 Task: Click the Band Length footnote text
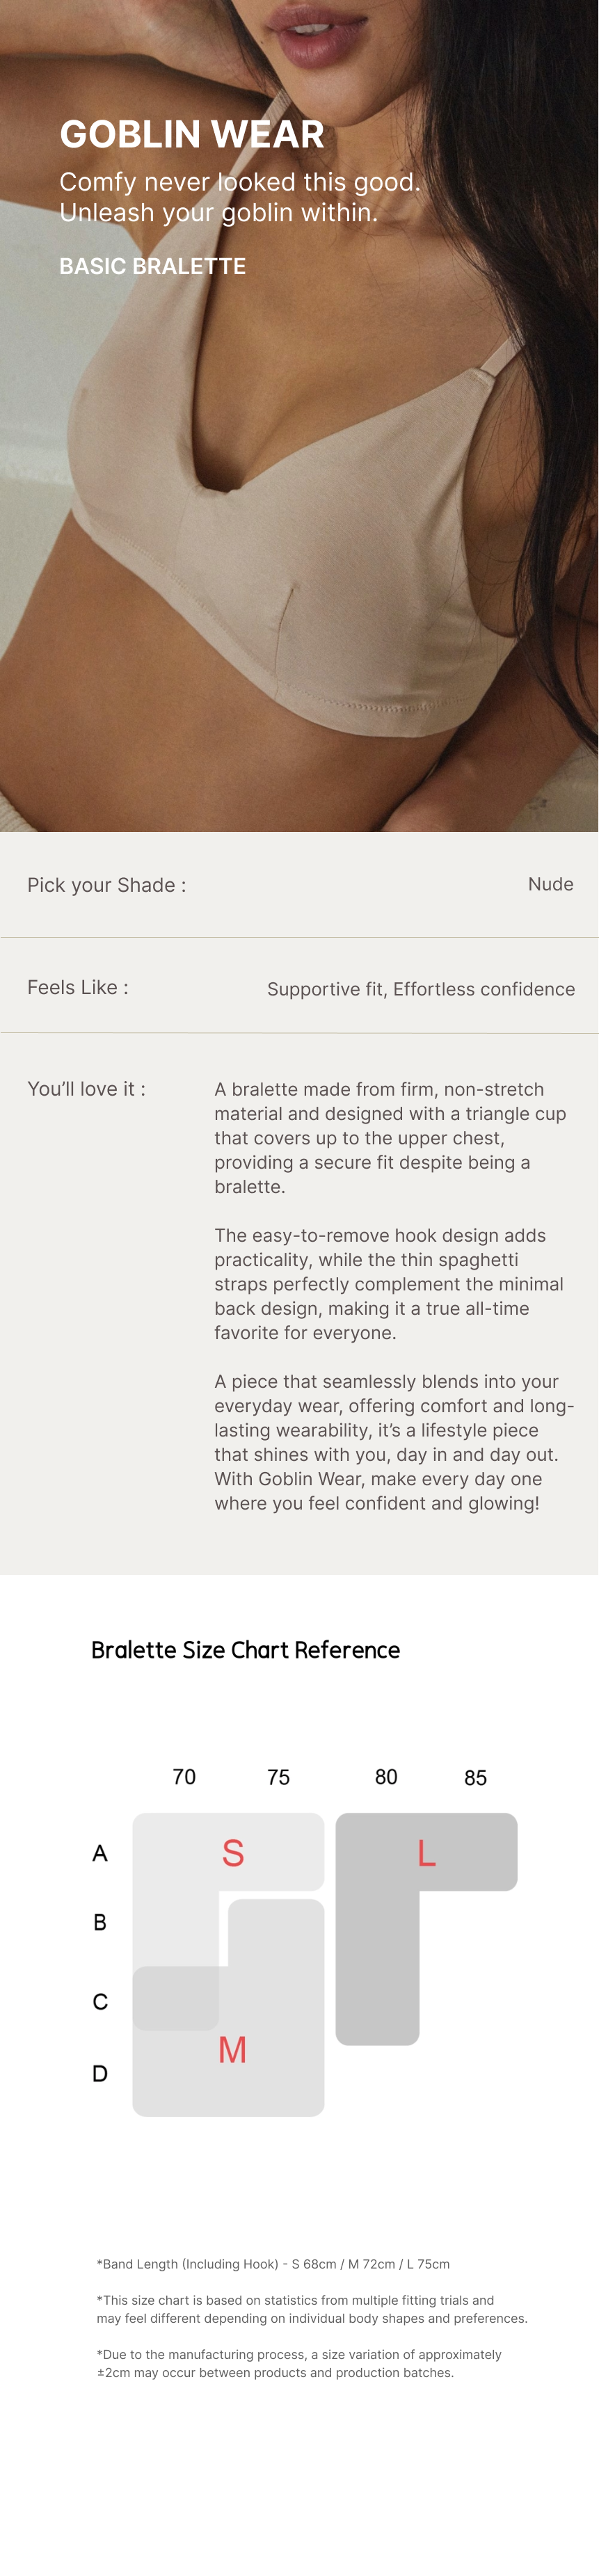(x=273, y=2264)
